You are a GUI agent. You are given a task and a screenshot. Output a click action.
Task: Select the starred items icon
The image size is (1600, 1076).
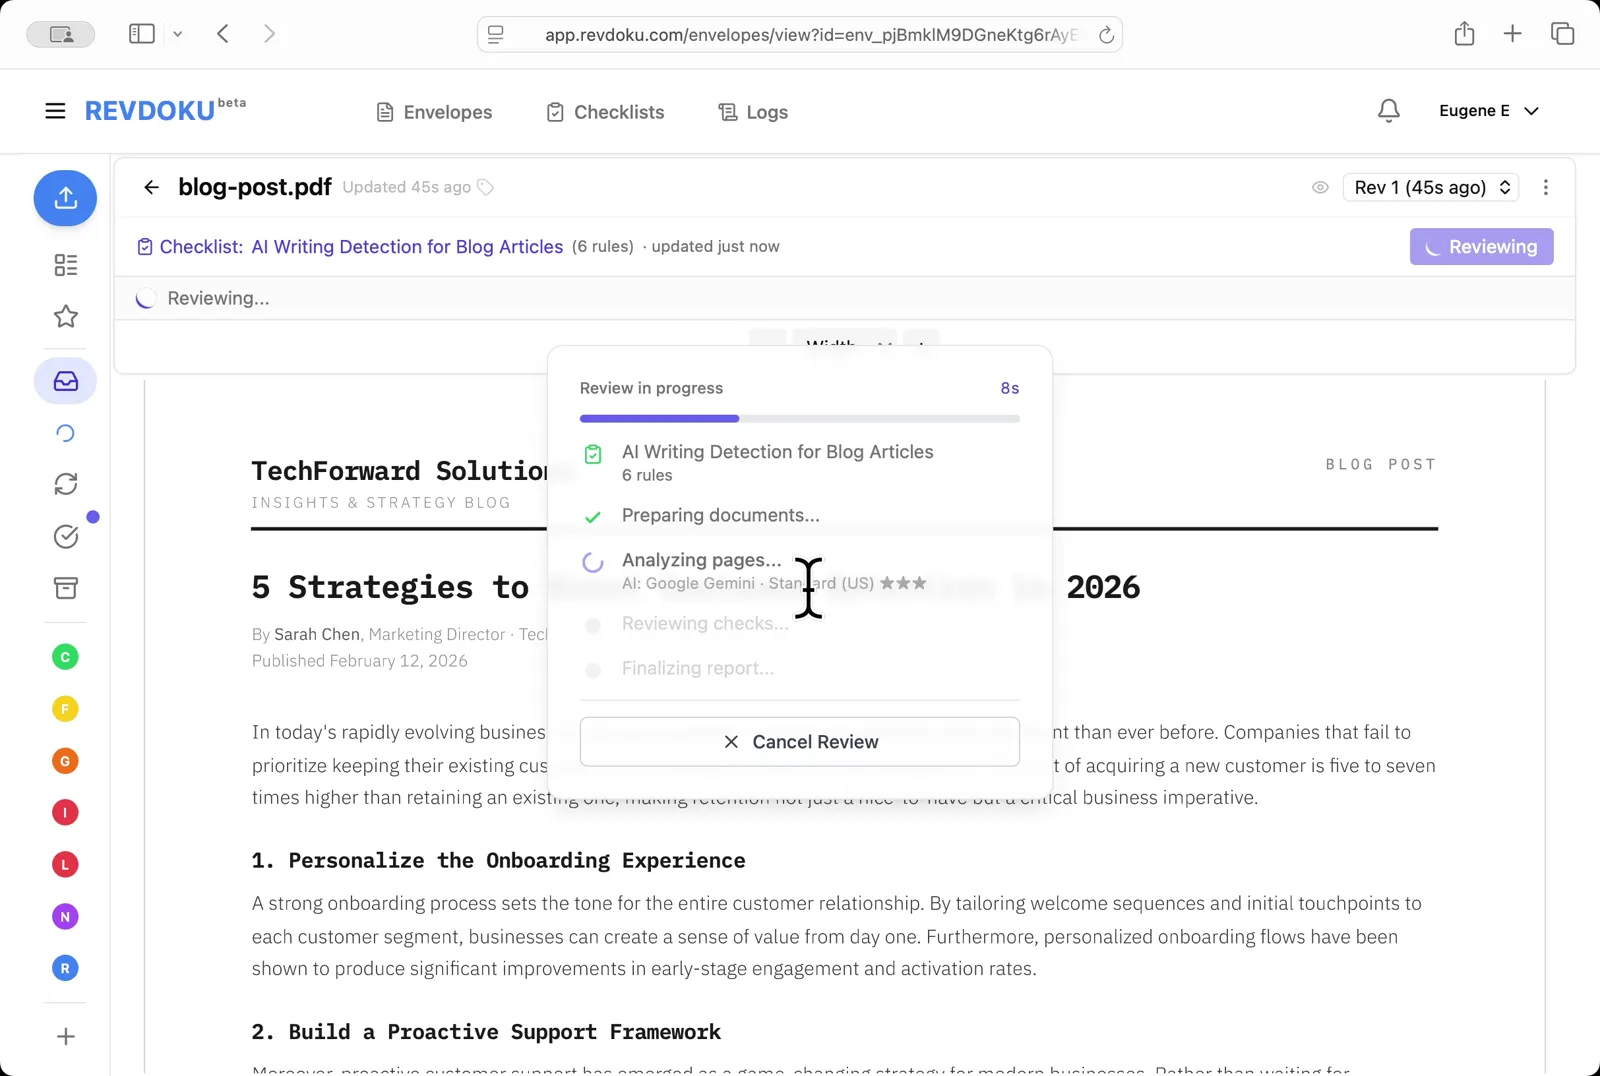click(x=65, y=316)
